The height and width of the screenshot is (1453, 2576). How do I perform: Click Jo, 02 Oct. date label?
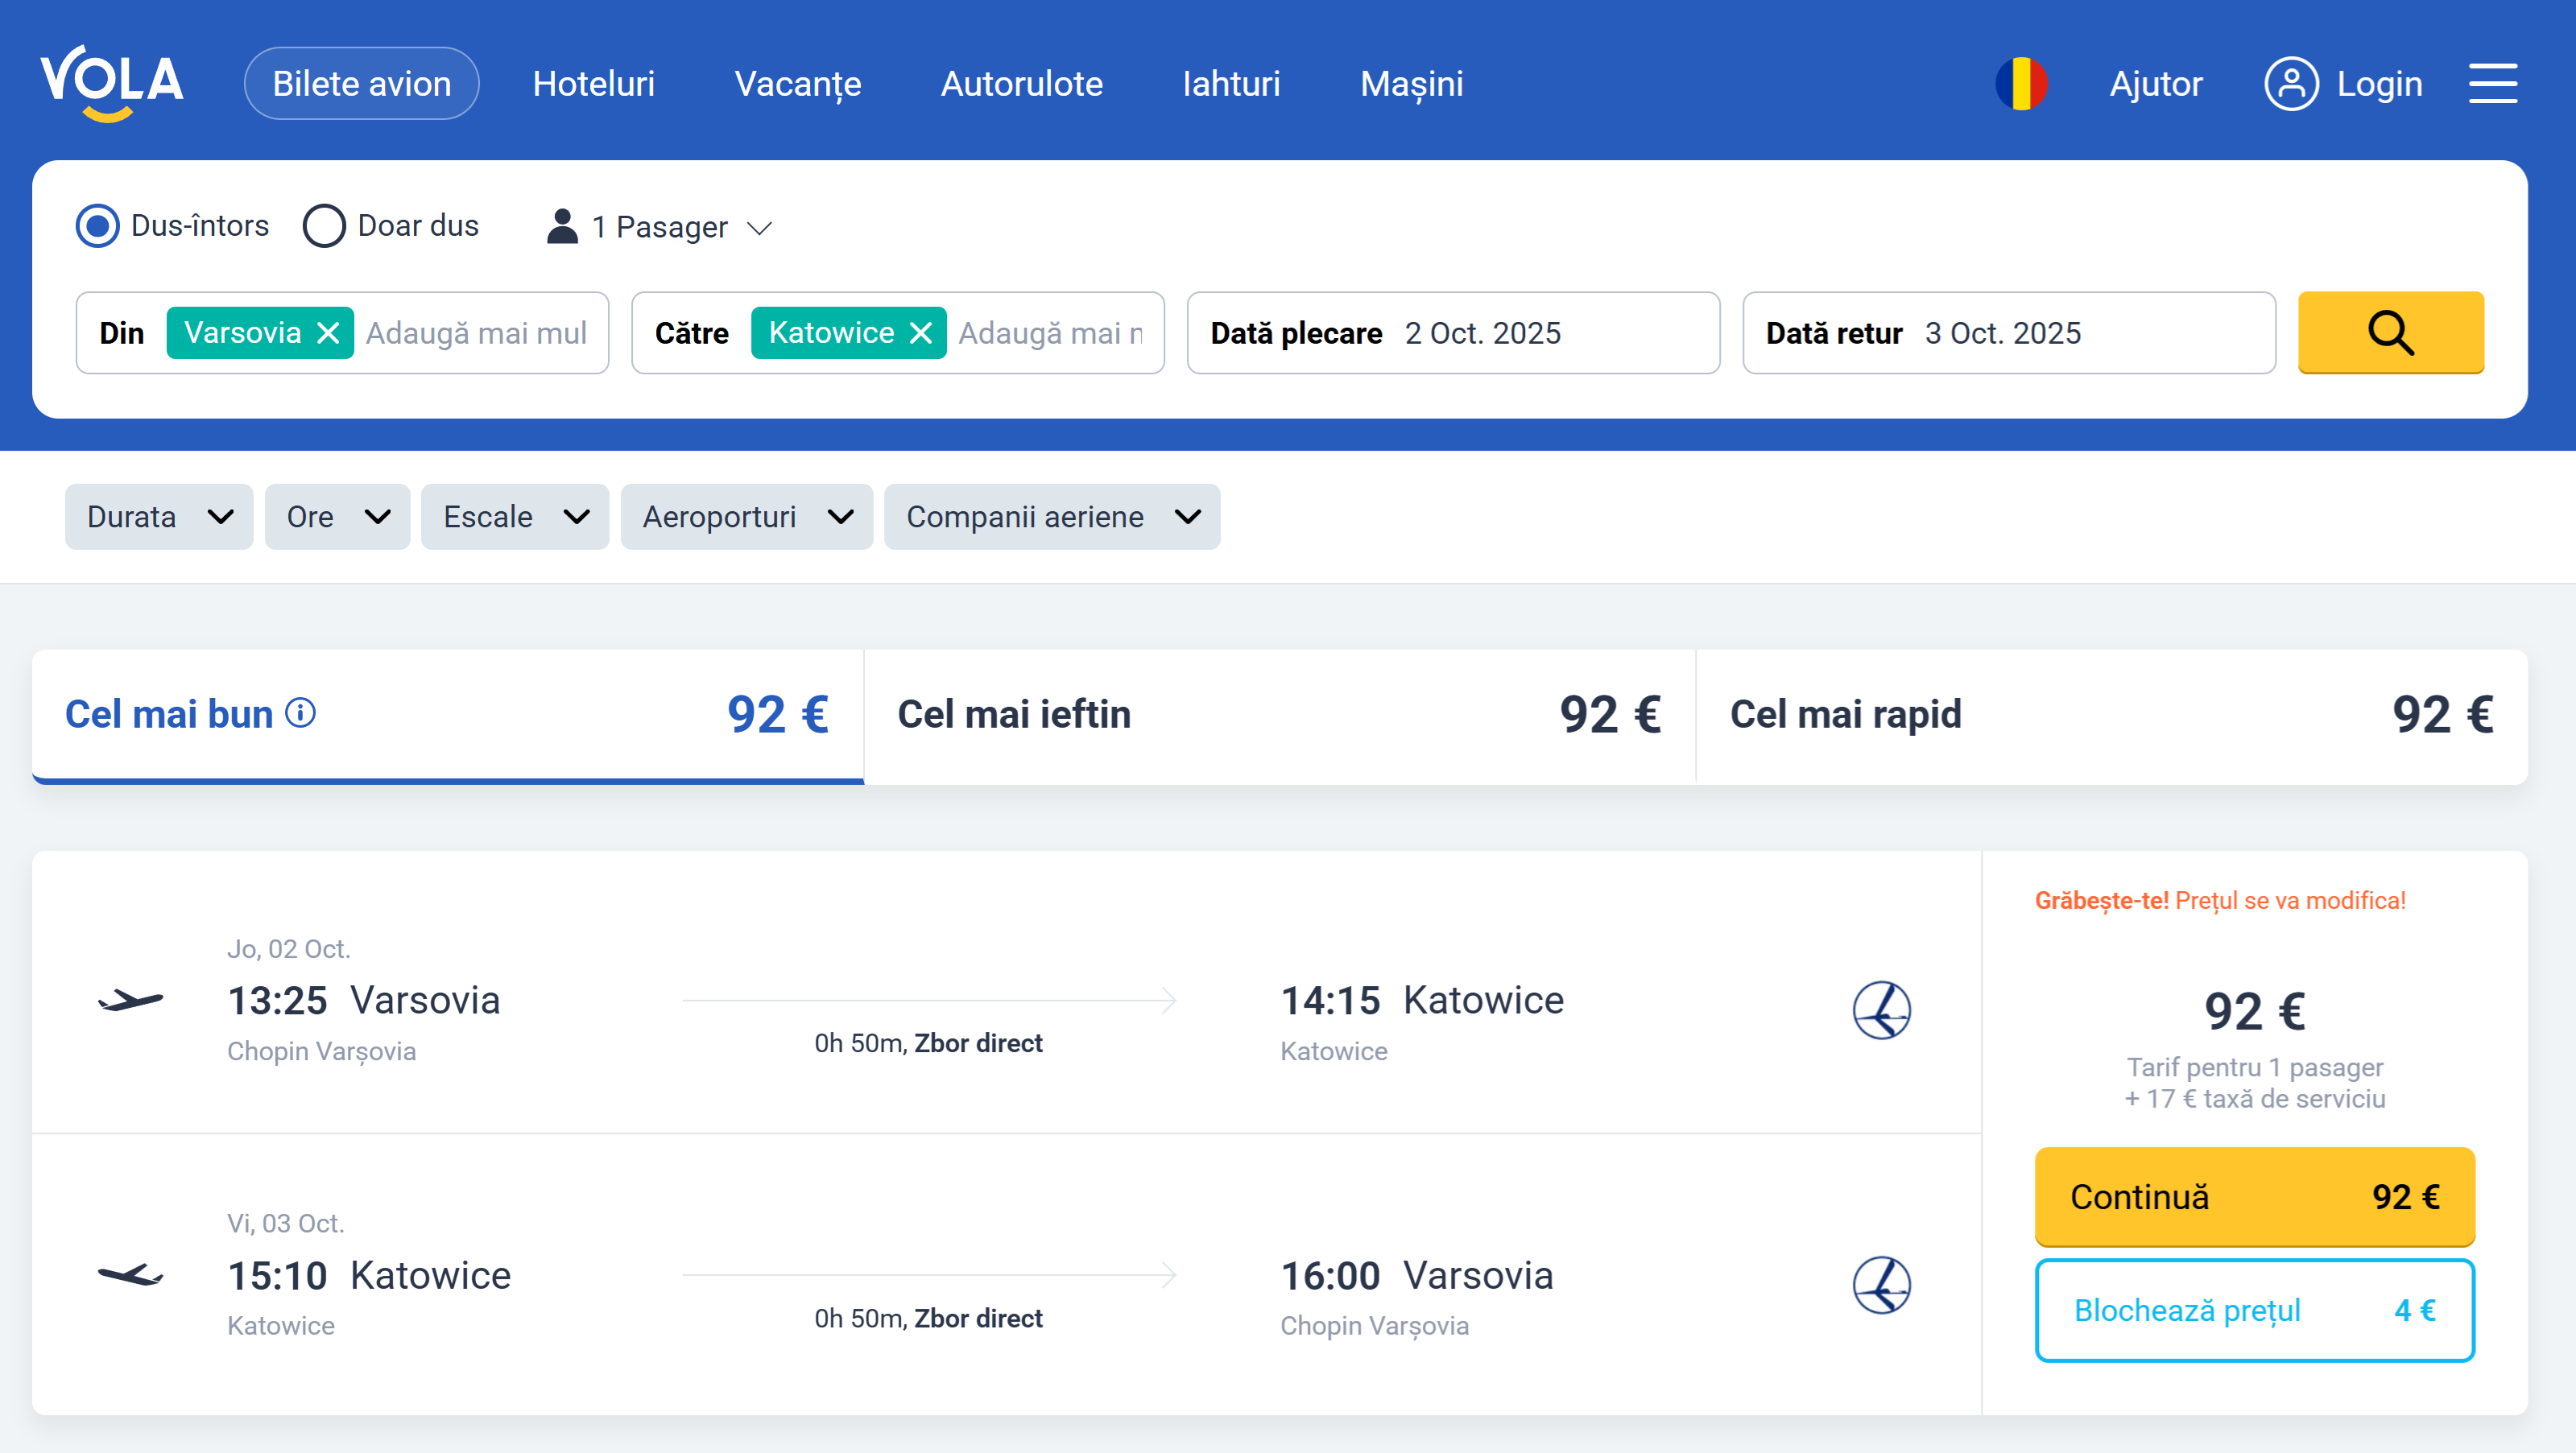288,948
